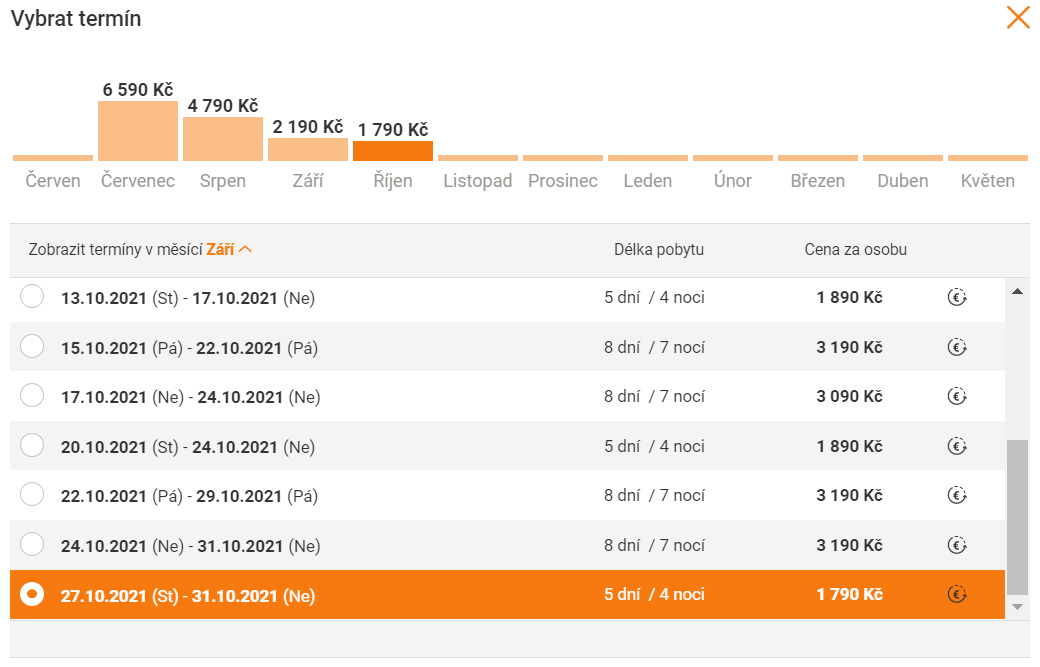This screenshot has height=667, width=1040.
Task: Select term 22.10.2021 - 29.10.2021 radio
Action: pyautogui.click(x=32, y=495)
